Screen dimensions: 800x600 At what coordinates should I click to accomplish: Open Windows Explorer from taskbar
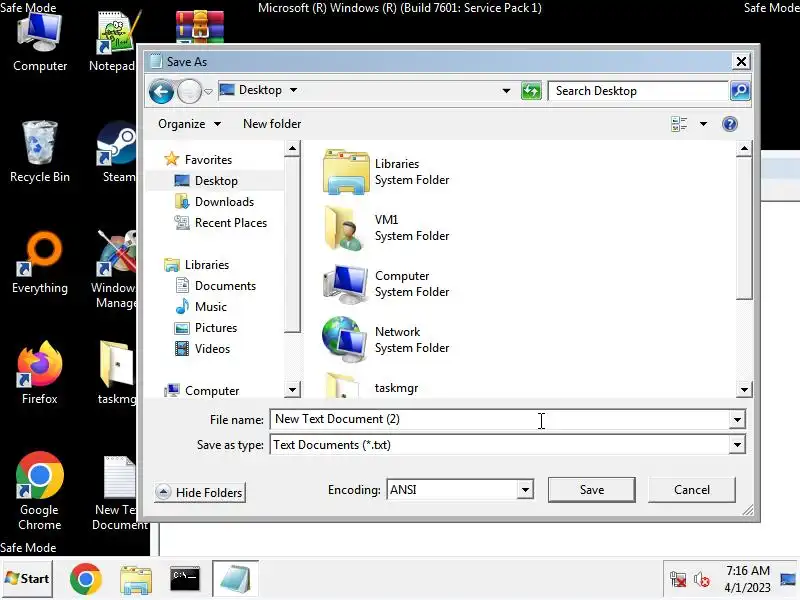click(136, 580)
